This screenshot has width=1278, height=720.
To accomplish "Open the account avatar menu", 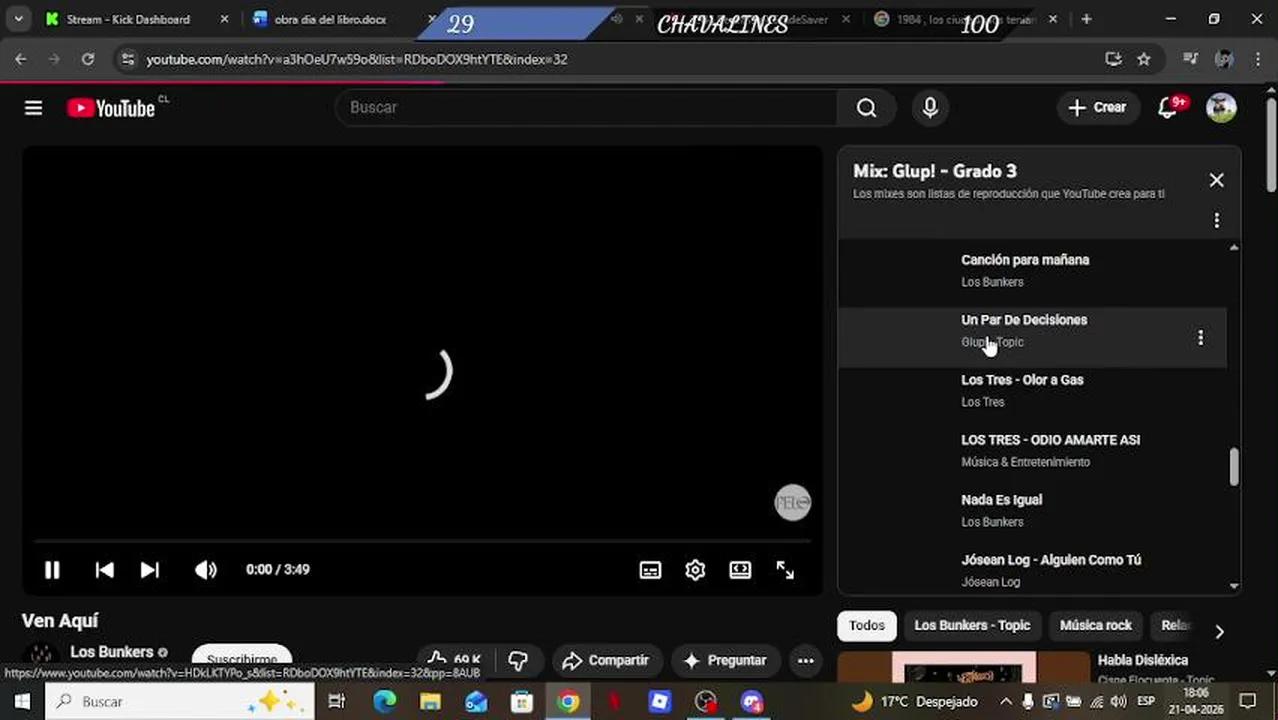I will [x=1221, y=108].
